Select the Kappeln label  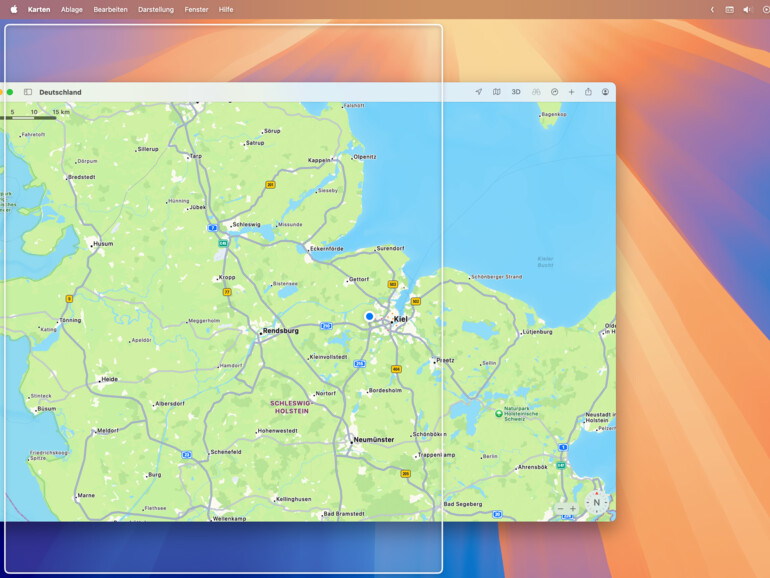click(x=319, y=160)
